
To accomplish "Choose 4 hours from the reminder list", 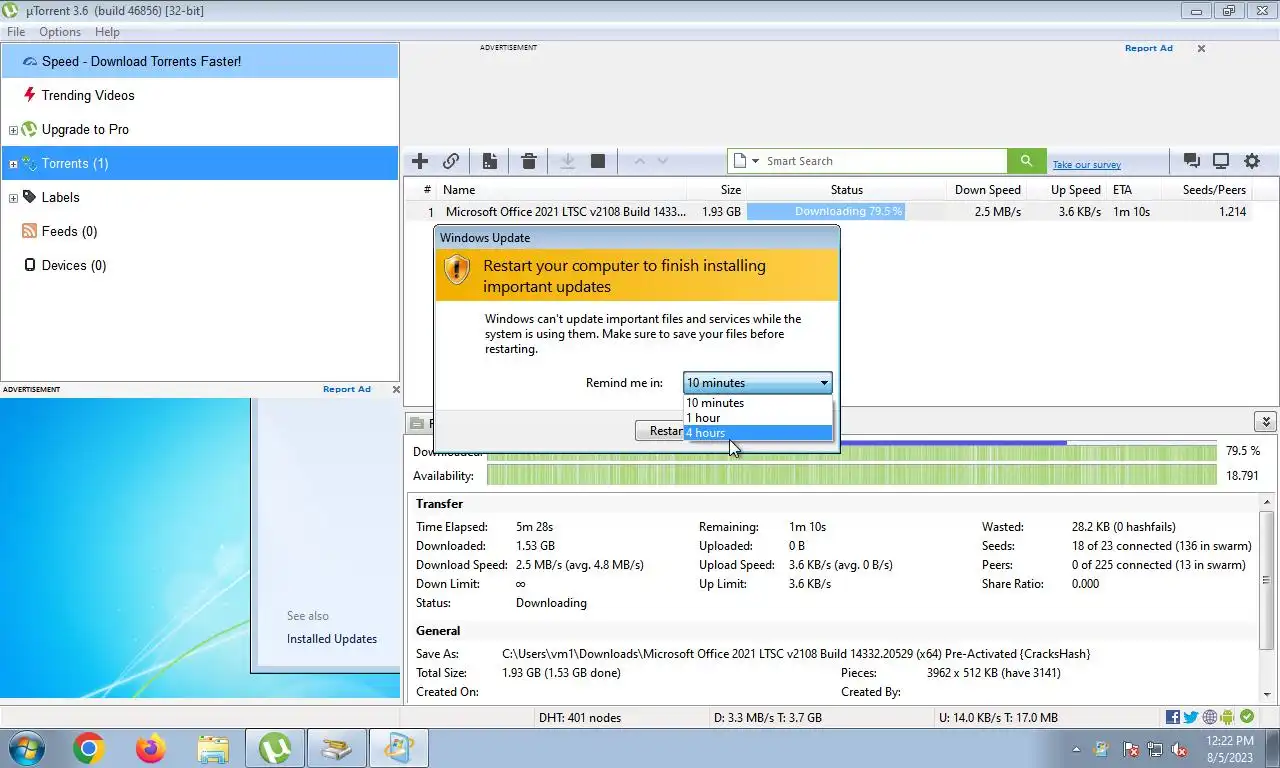I will tap(757, 433).
